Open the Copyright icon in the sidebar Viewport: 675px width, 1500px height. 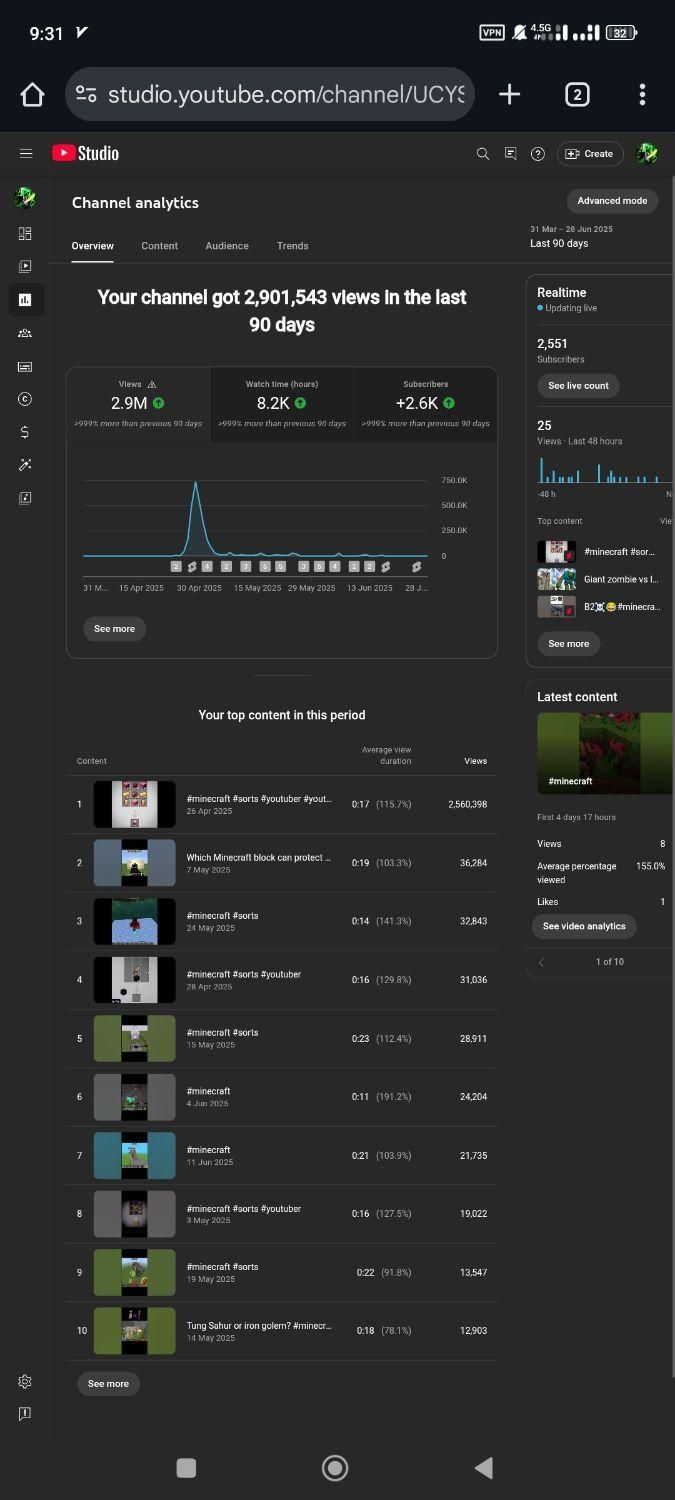tap(25, 399)
